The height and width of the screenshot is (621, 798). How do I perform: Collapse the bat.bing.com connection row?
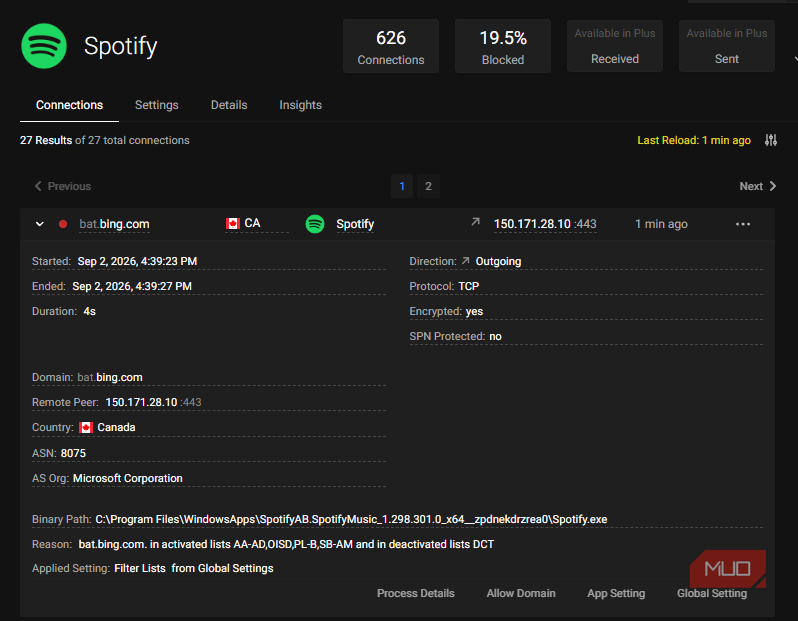pos(40,224)
